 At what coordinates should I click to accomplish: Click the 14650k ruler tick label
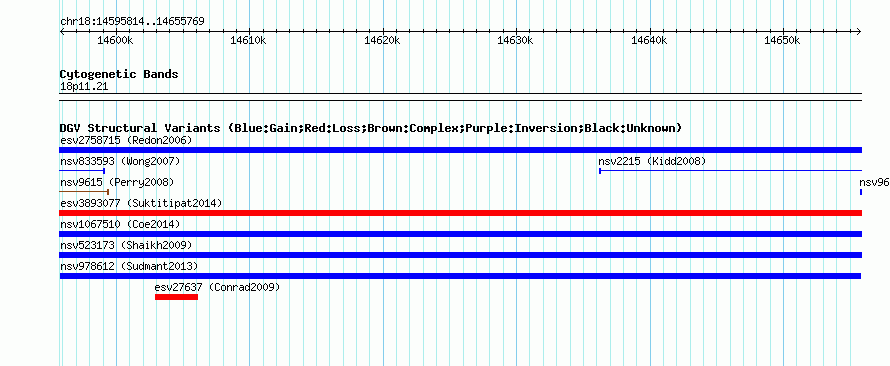click(782, 41)
